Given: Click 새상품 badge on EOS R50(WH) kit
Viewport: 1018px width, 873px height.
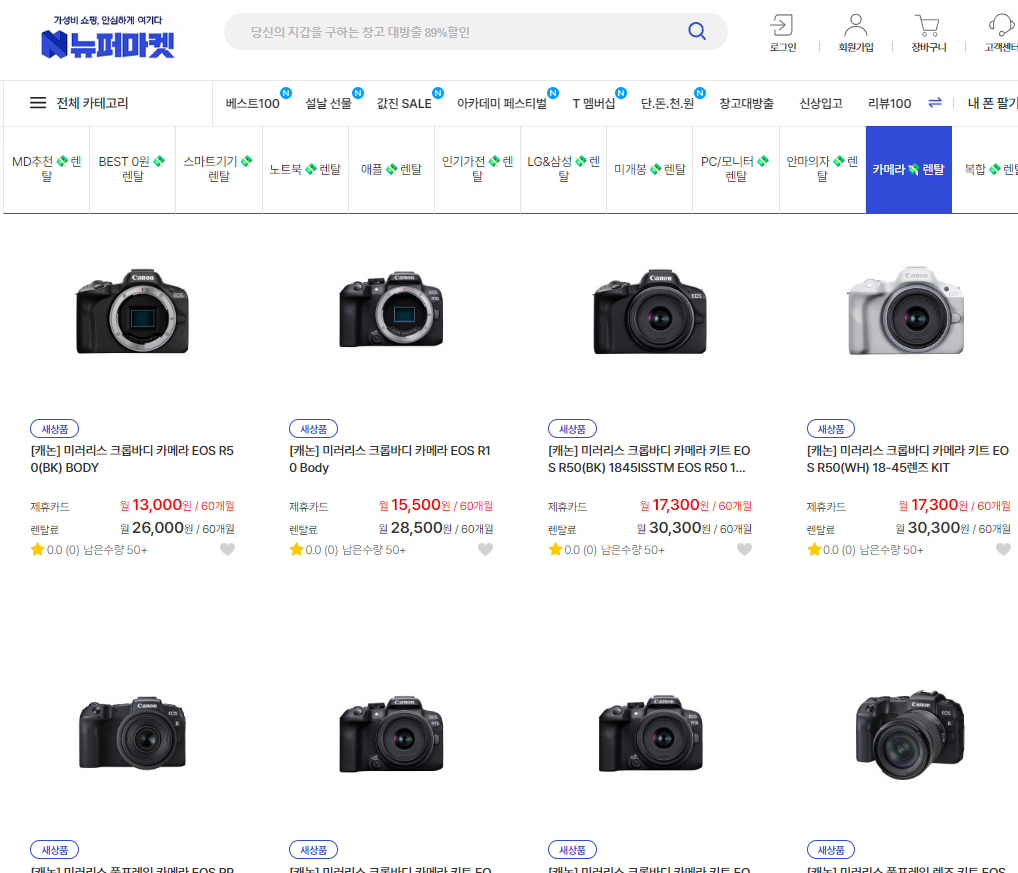Looking at the screenshot, I should pyautogui.click(x=831, y=429).
